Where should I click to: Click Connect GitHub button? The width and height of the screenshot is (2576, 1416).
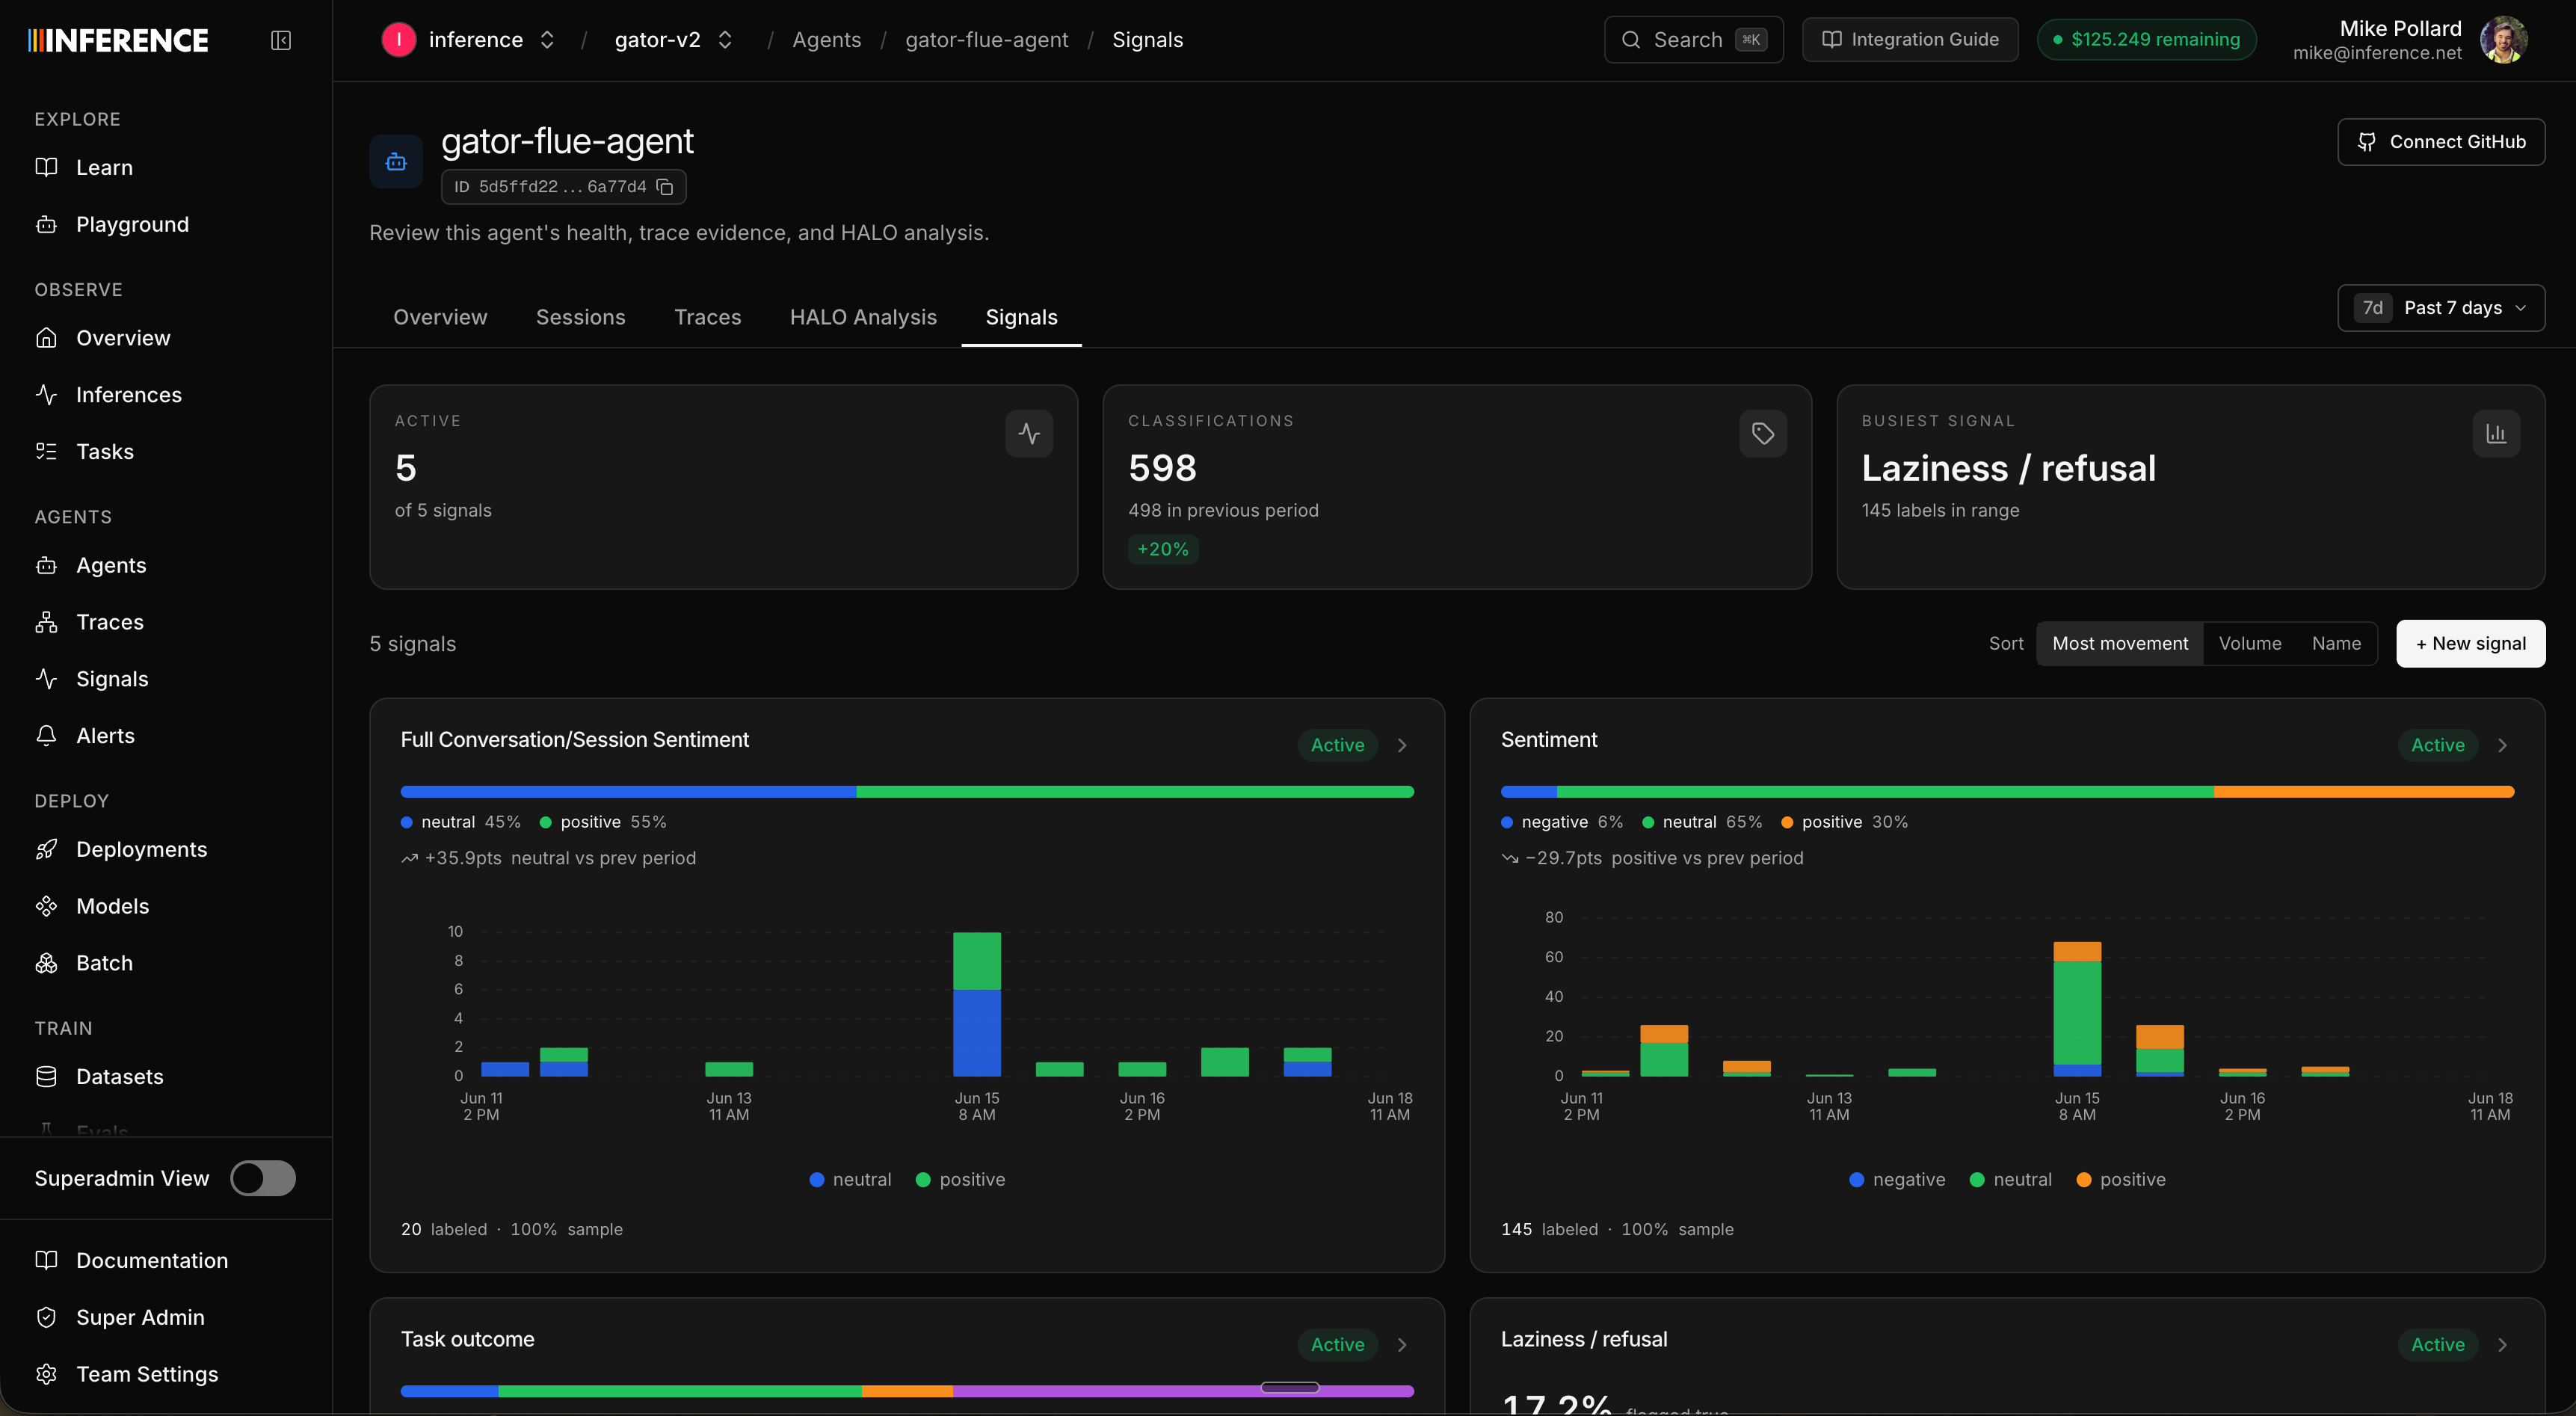2441,142
